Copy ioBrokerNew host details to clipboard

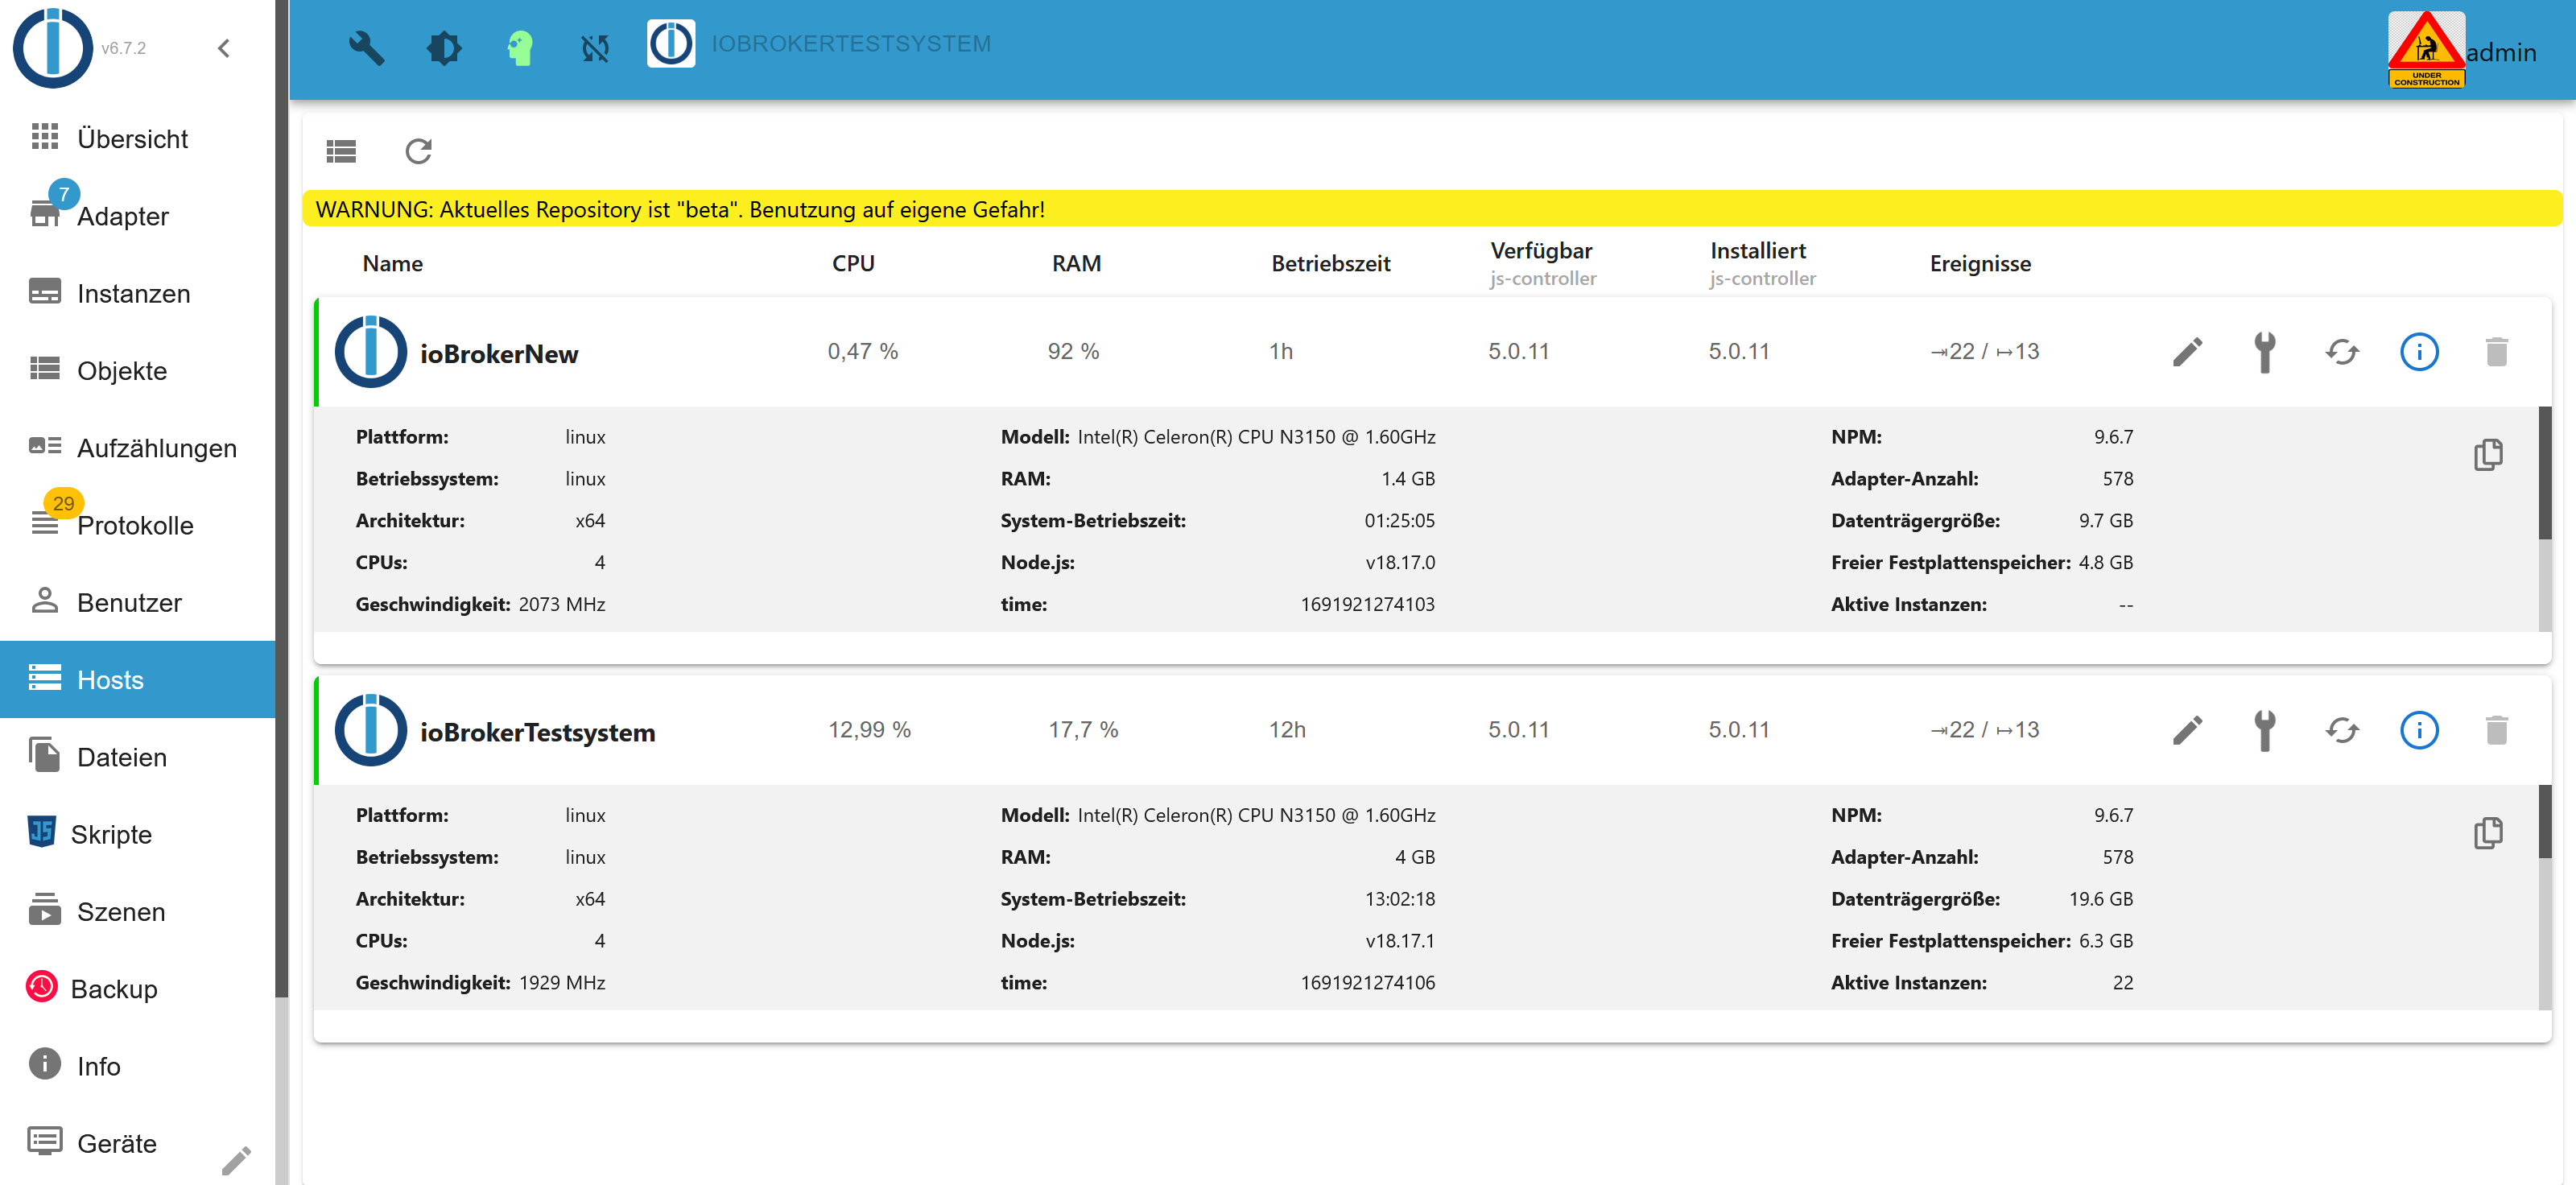(2488, 455)
